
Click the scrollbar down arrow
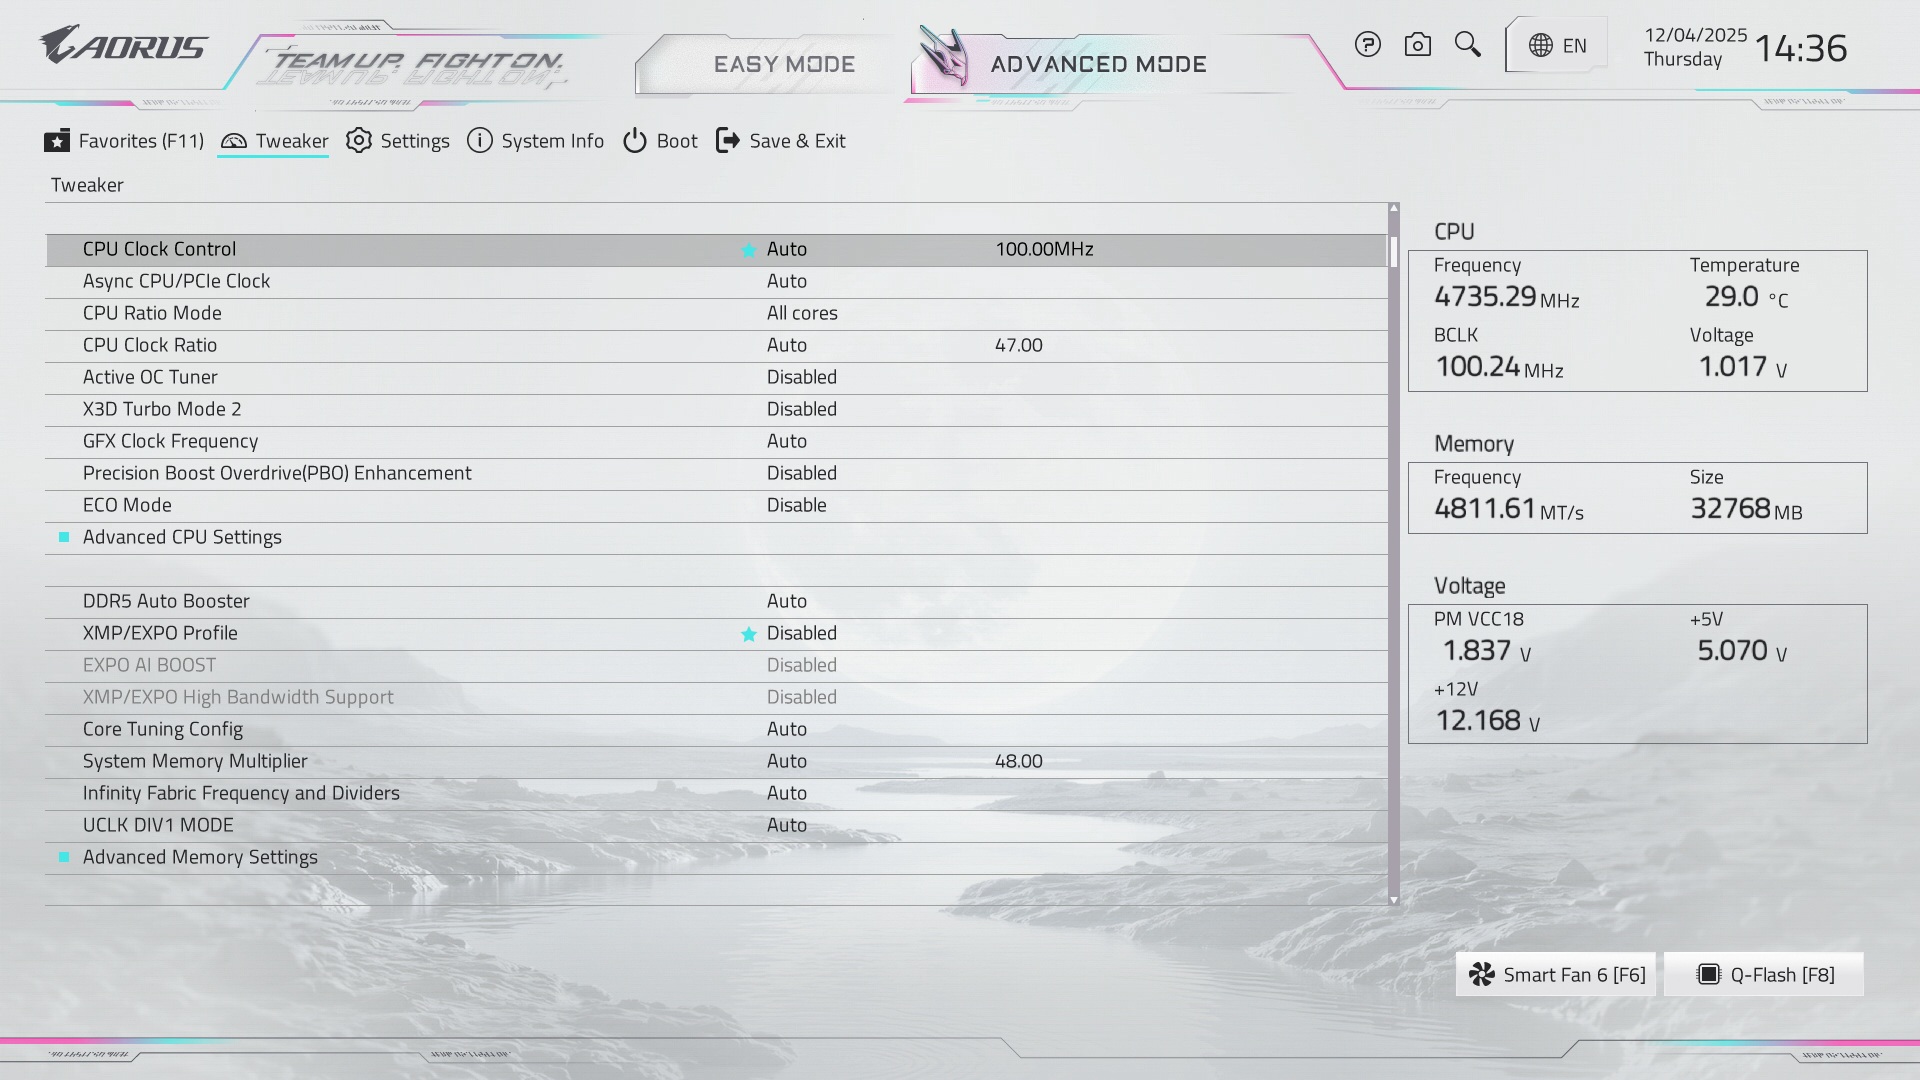coord(1393,900)
